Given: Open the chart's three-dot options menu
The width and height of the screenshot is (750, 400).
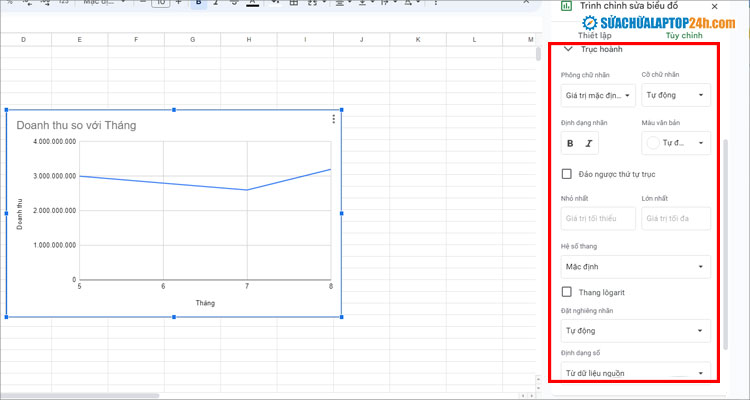Looking at the screenshot, I should (x=334, y=120).
